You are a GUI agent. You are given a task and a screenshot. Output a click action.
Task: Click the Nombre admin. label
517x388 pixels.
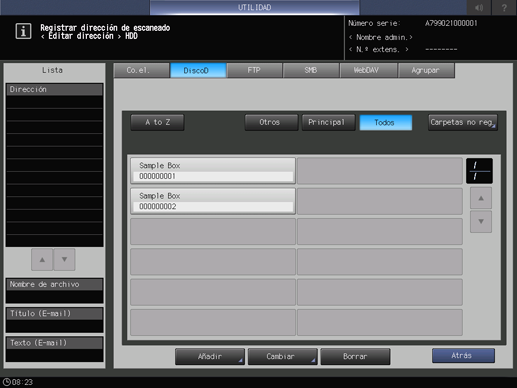[381, 37]
